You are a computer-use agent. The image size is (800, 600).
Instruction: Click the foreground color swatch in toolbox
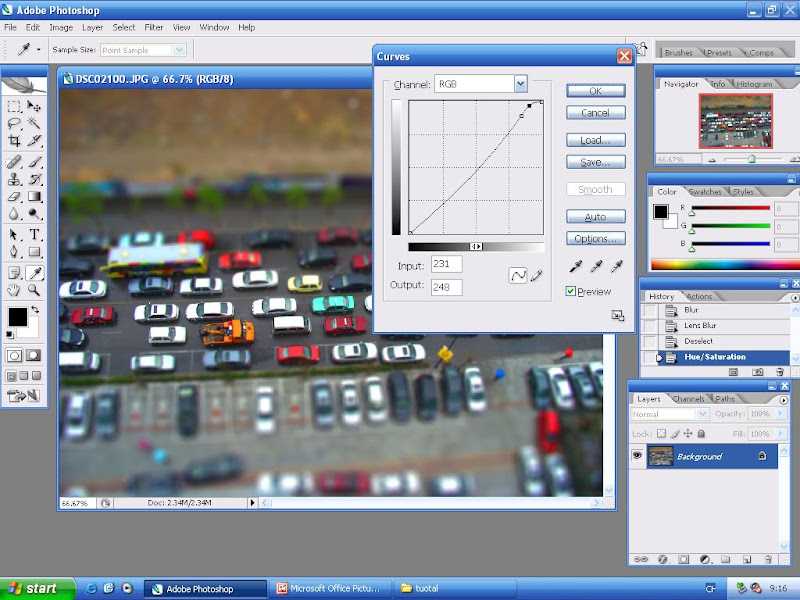tap(17, 318)
